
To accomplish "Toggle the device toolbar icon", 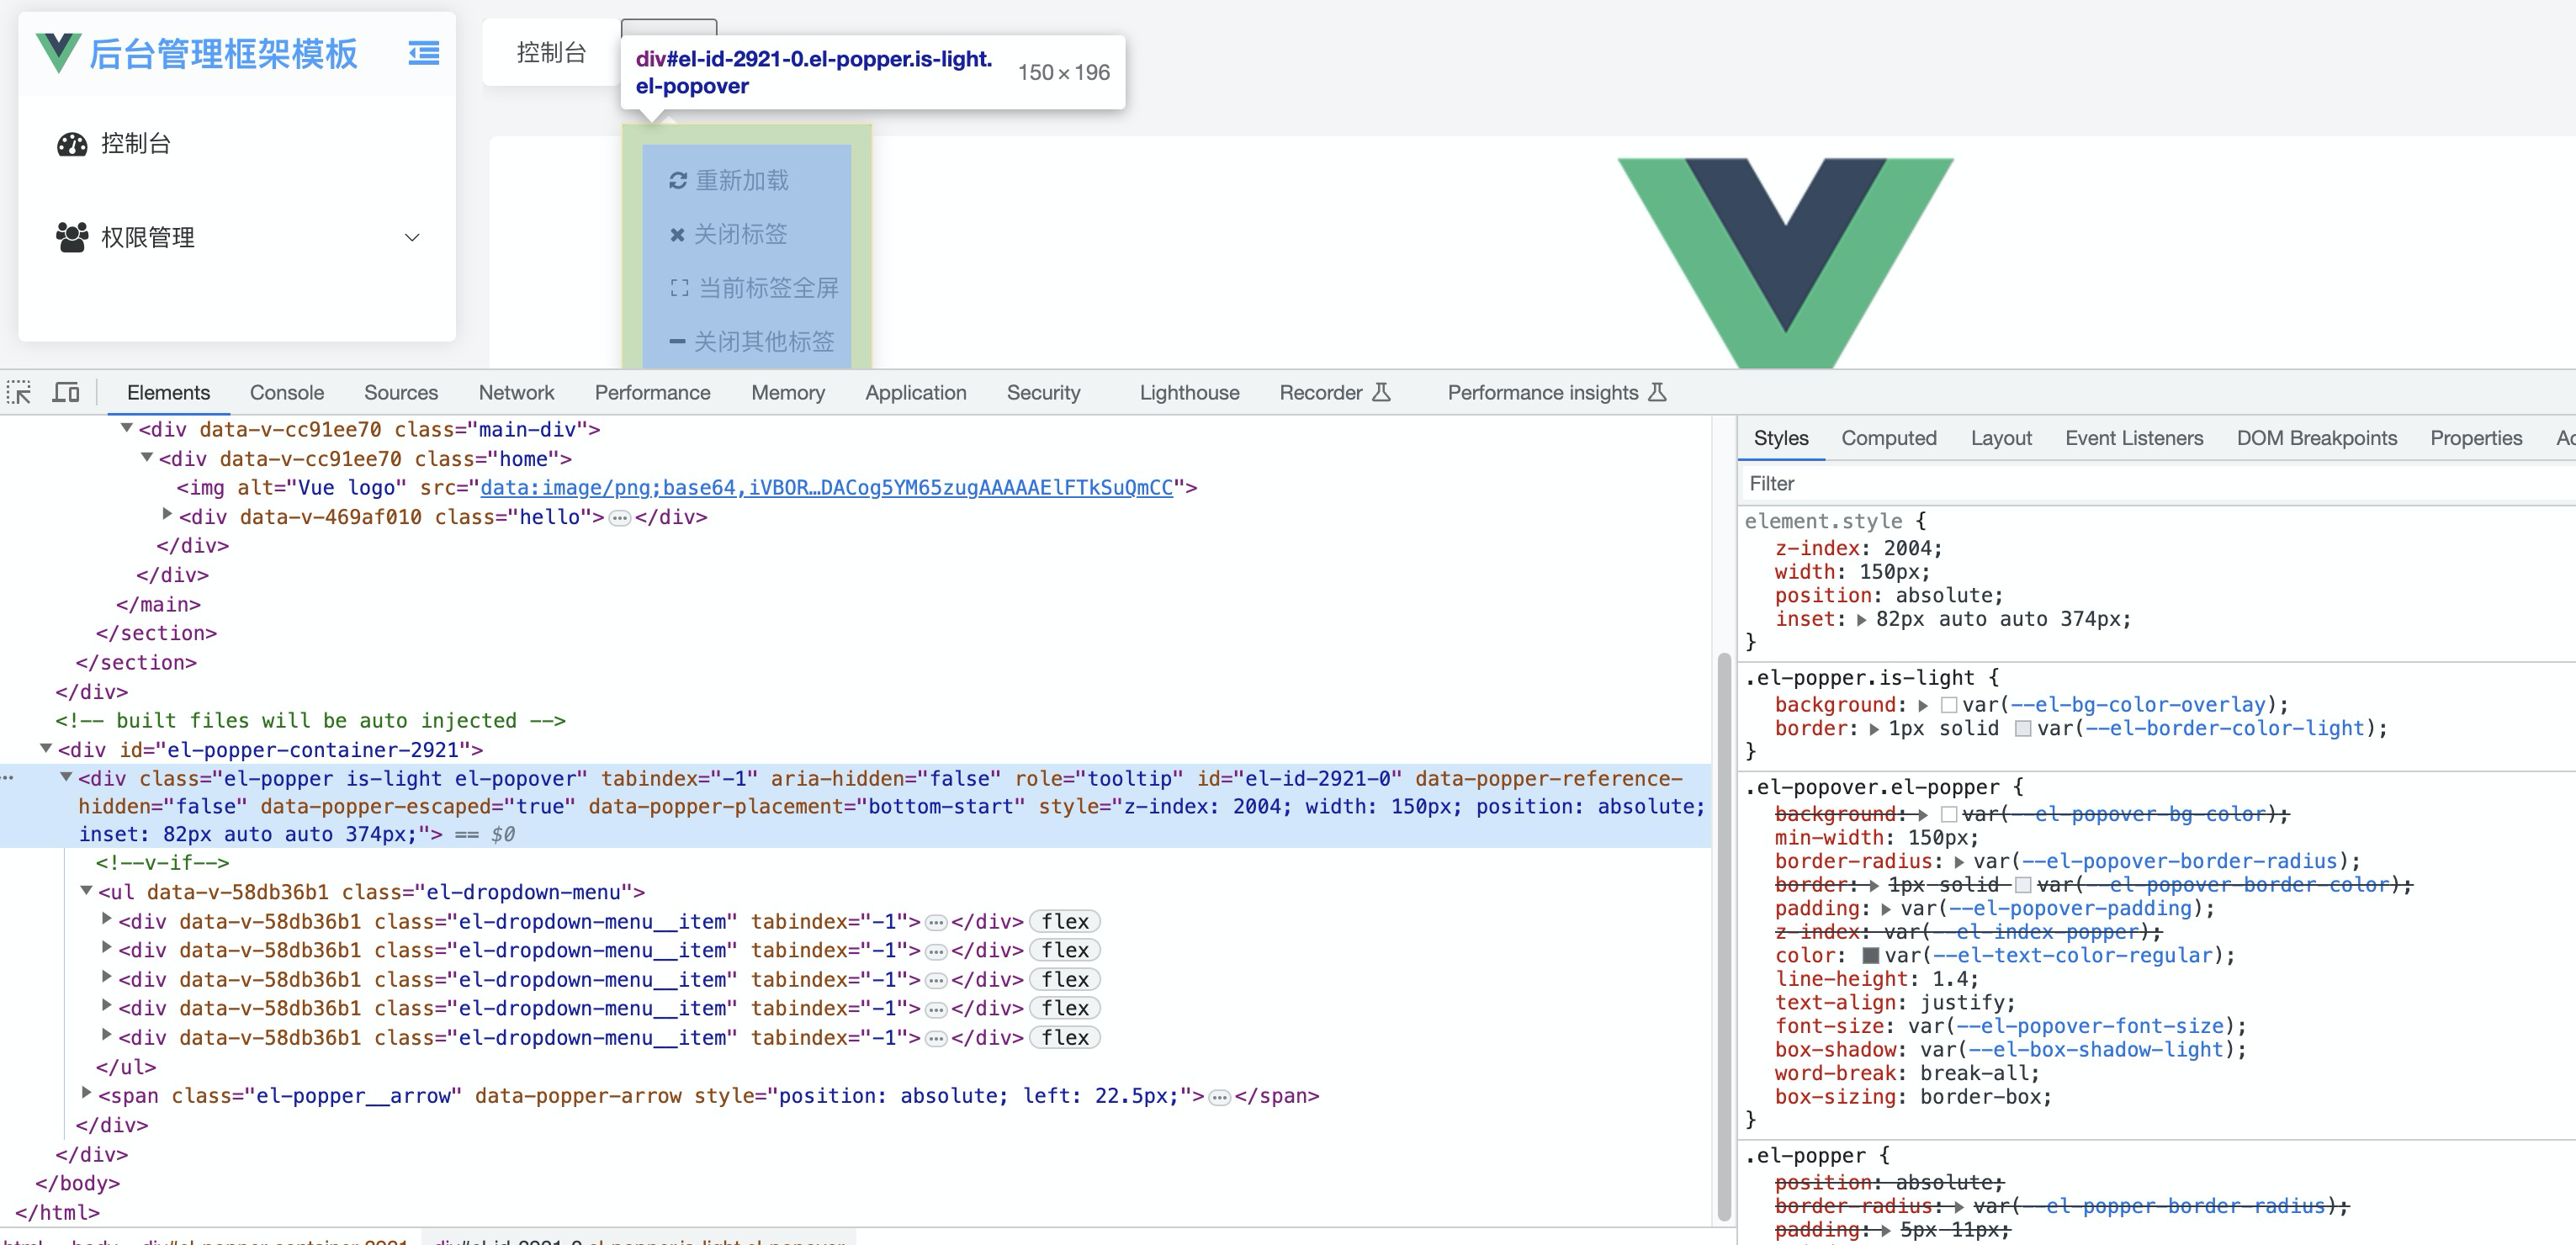I will click(x=66, y=392).
